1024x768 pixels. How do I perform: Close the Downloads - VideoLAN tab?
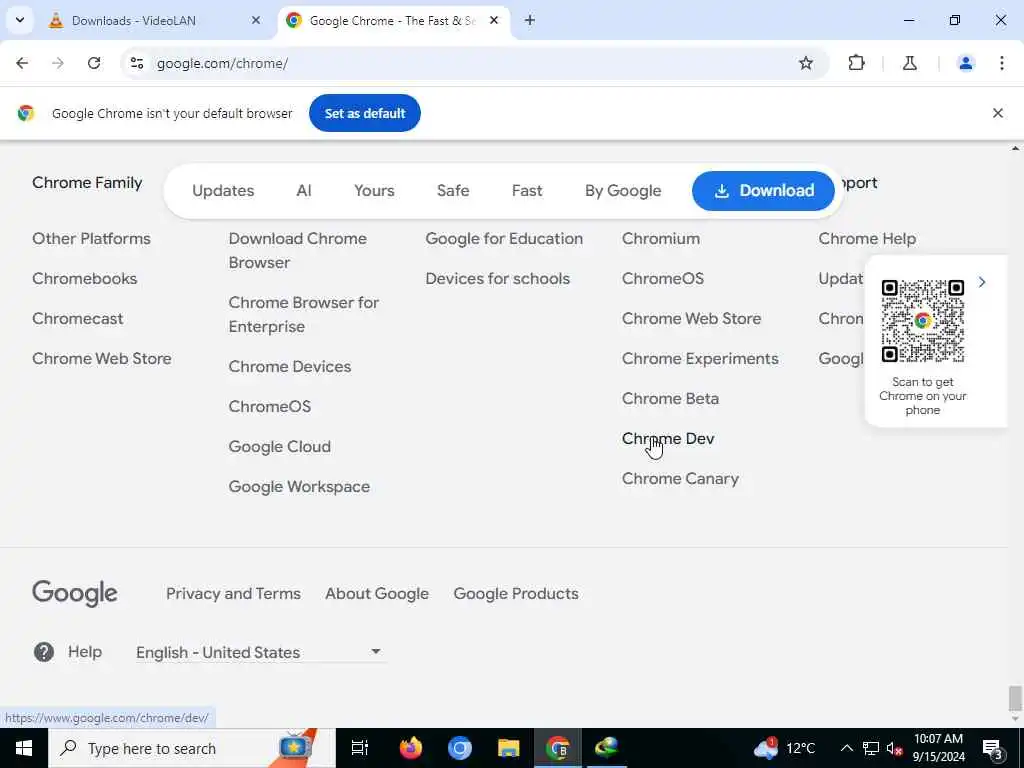256,21
